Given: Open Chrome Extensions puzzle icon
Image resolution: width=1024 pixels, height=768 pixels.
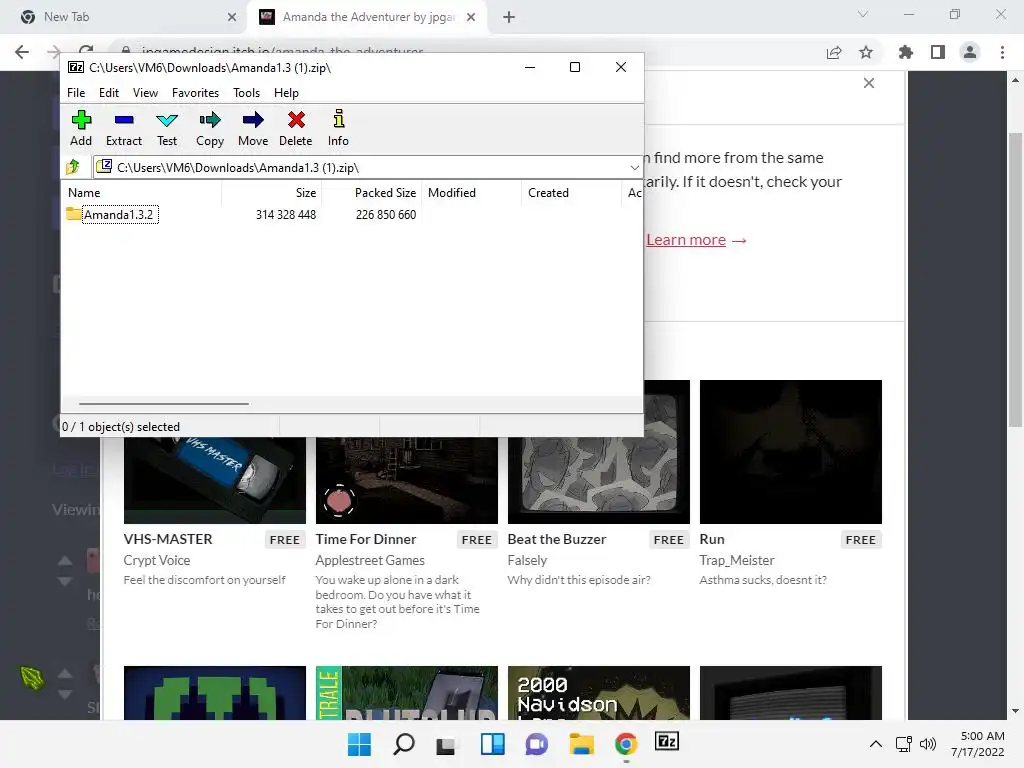Looking at the screenshot, I should point(906,52).
